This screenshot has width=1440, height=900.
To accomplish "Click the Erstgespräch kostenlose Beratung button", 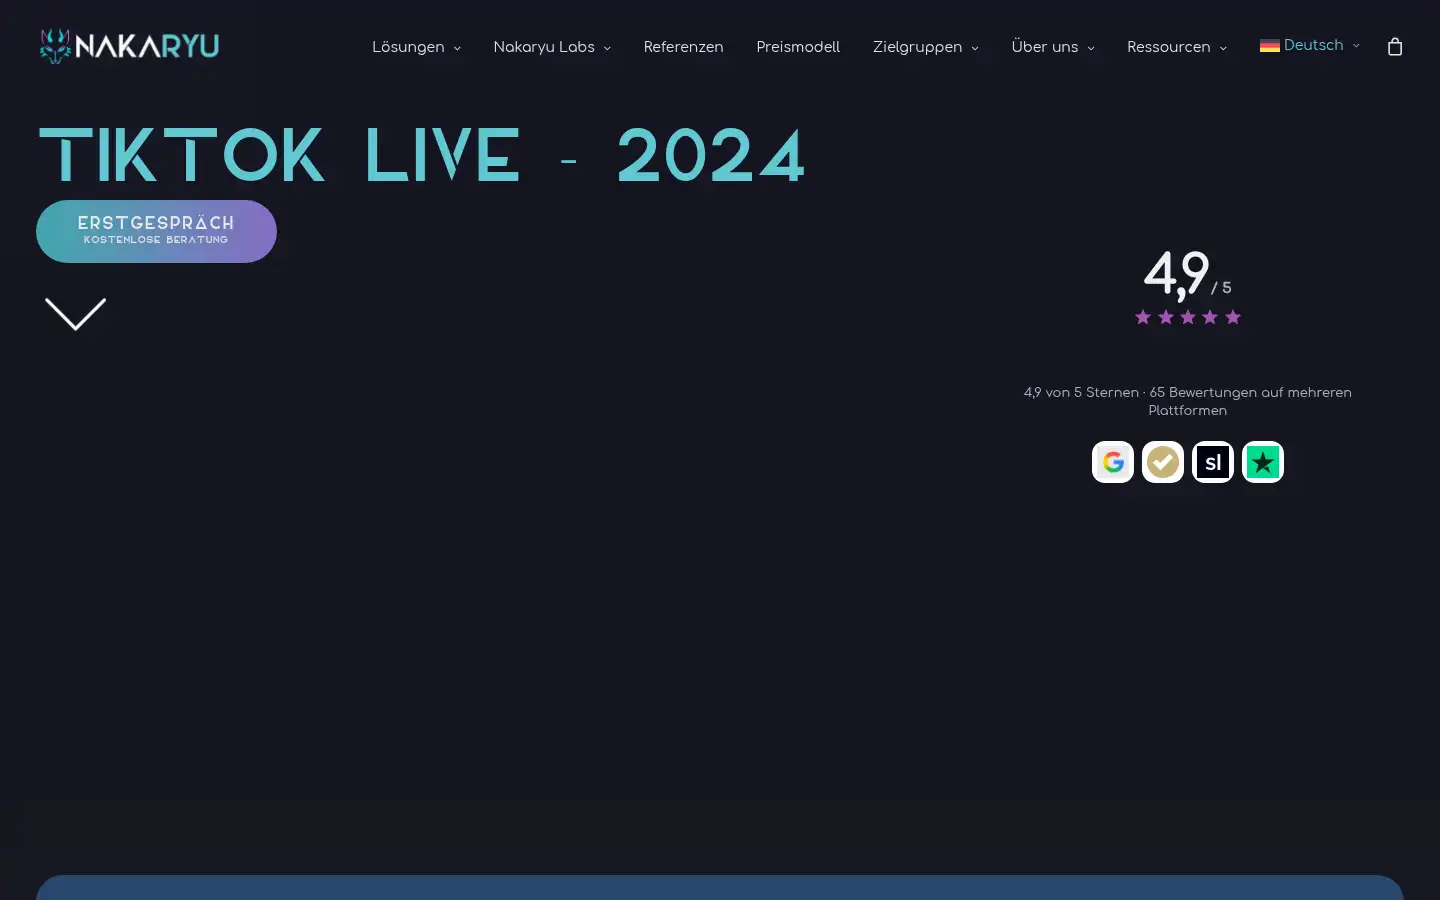I will pos(156,231).
